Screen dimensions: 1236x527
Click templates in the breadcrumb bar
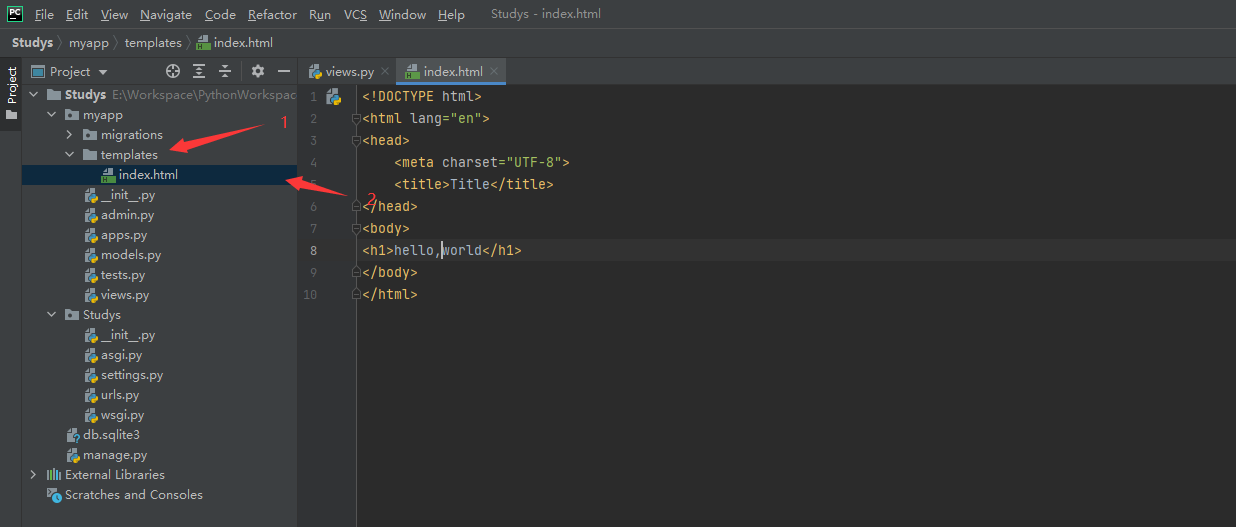coord(153,43)
